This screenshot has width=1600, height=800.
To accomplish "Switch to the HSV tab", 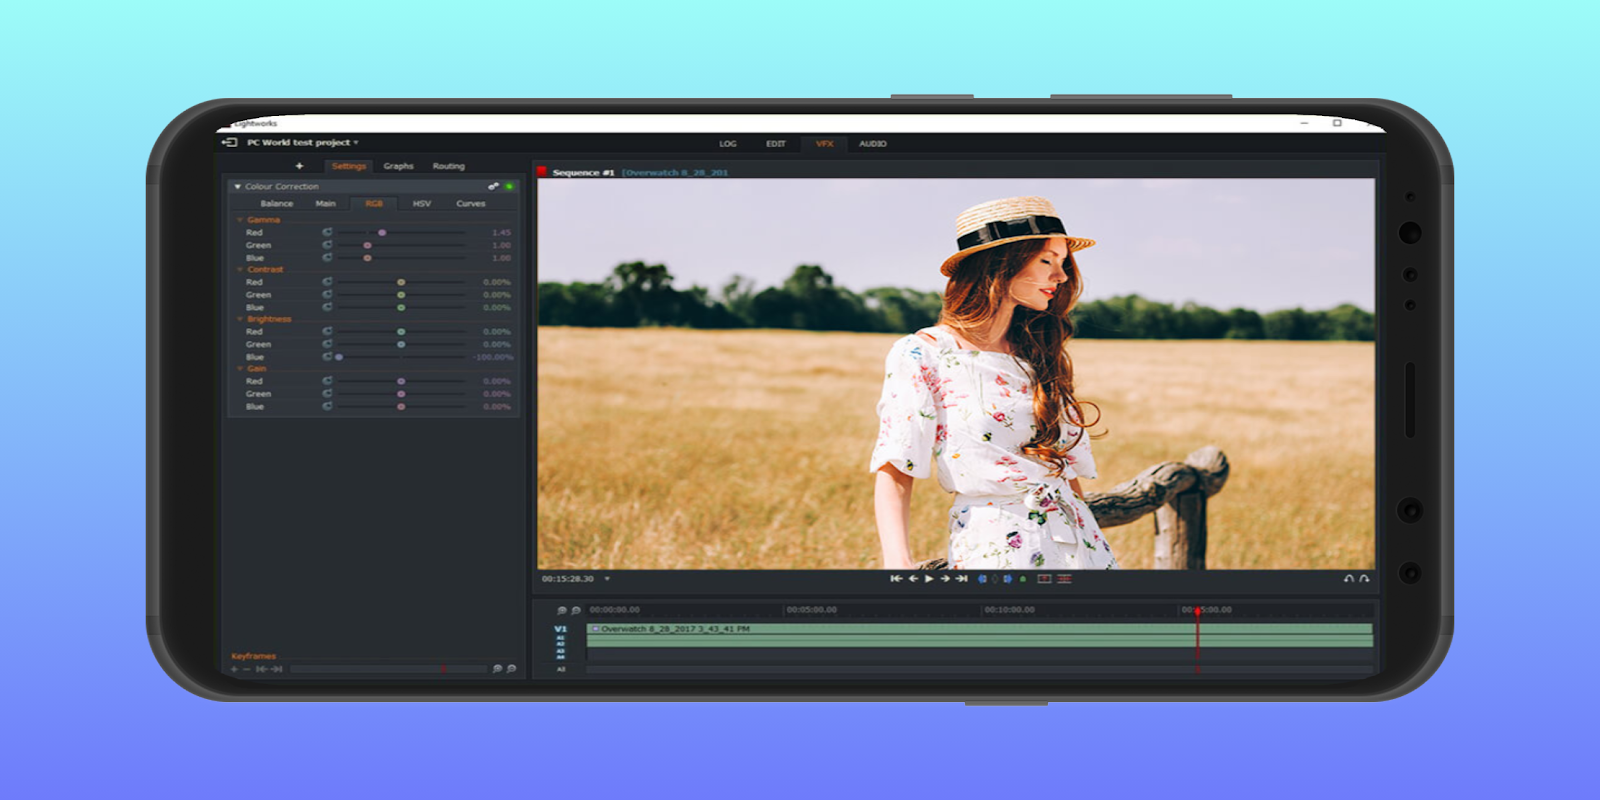I will (422, 204).
